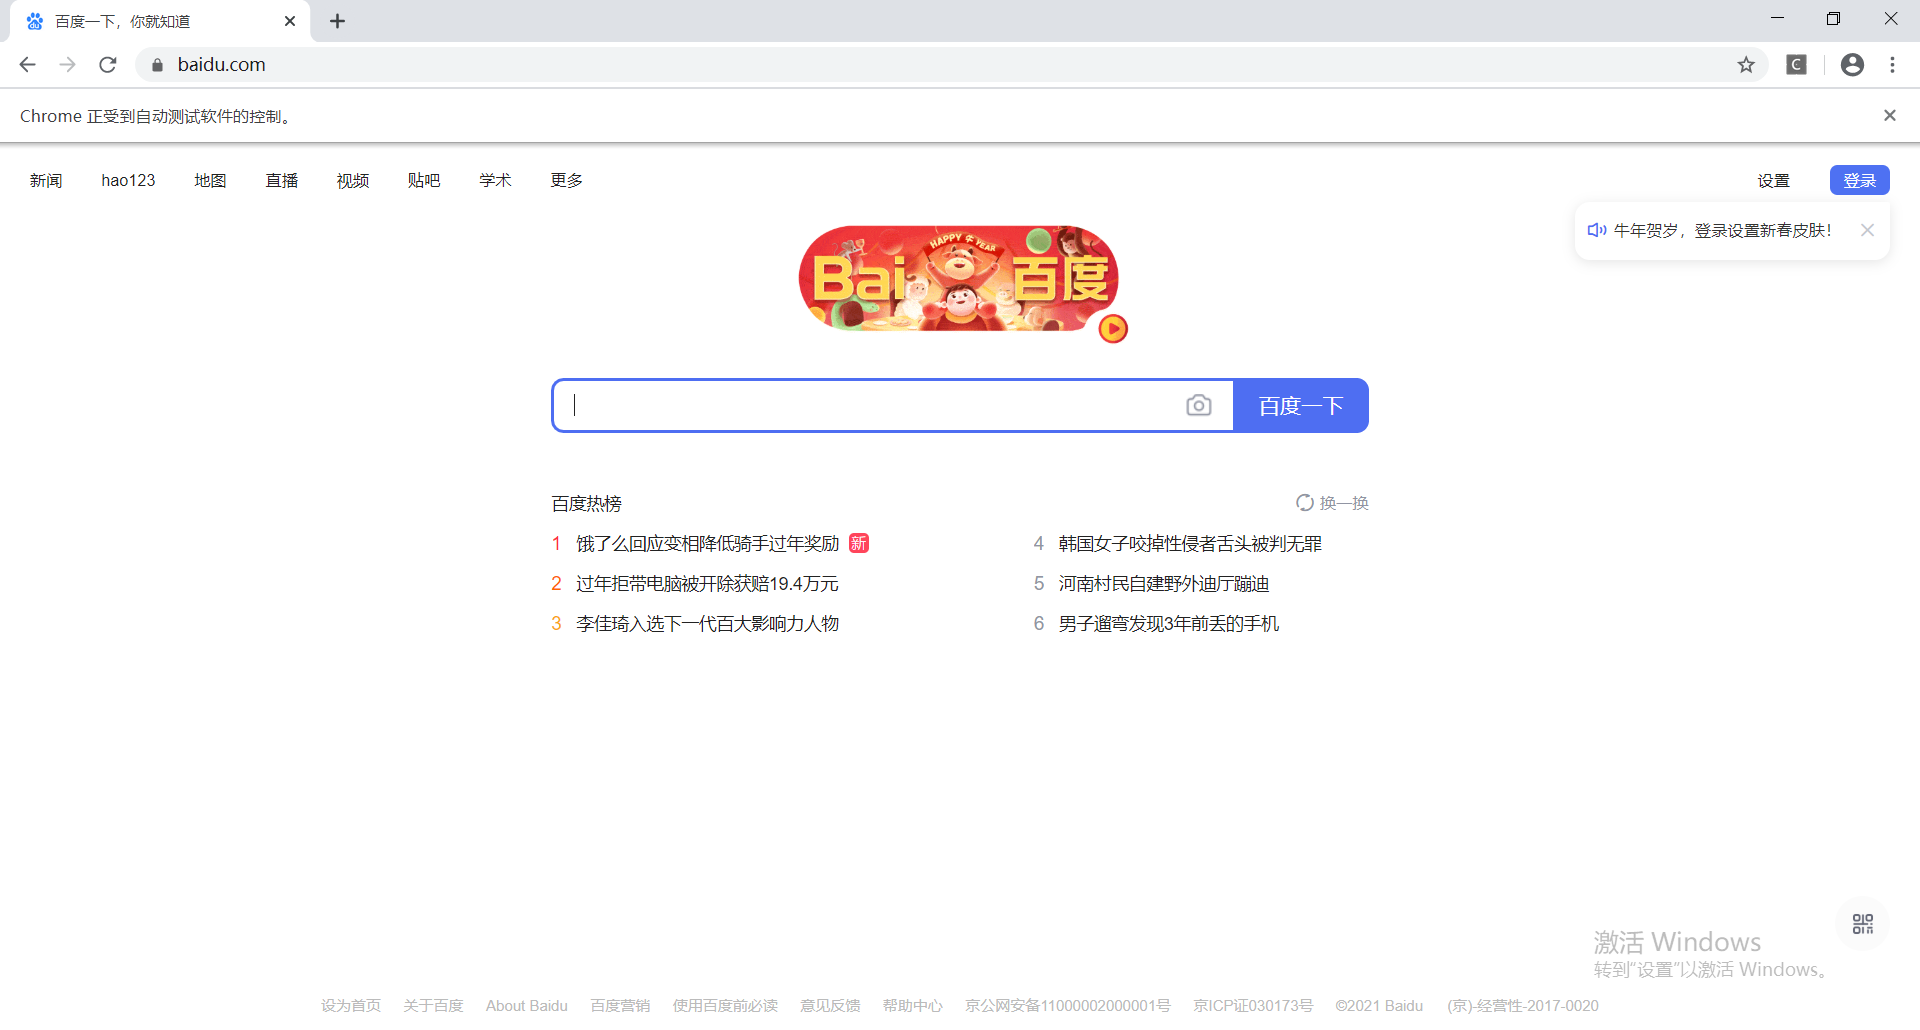Click footer link 京公网安备11000002000001号
The height and width of the screenshot is (1030, 1920).
1068,1006
